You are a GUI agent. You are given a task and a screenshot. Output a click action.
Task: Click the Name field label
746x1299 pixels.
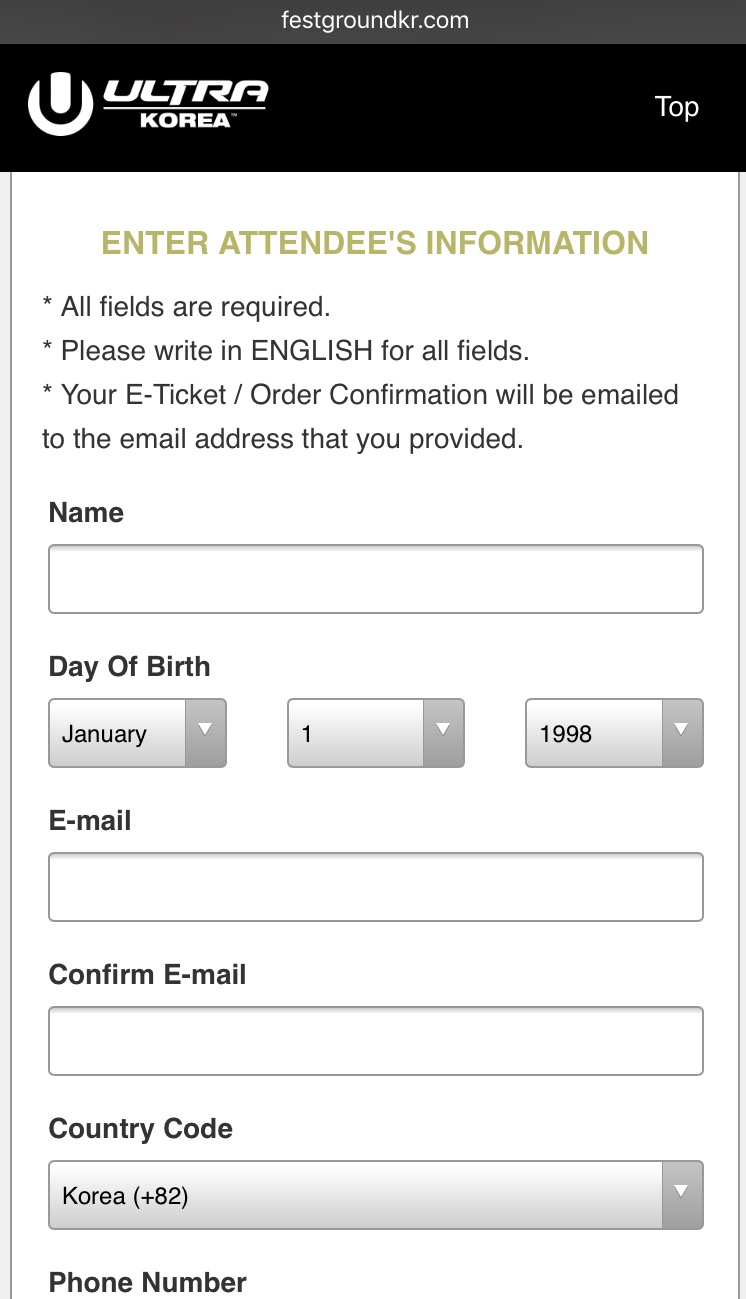[86, 513]
